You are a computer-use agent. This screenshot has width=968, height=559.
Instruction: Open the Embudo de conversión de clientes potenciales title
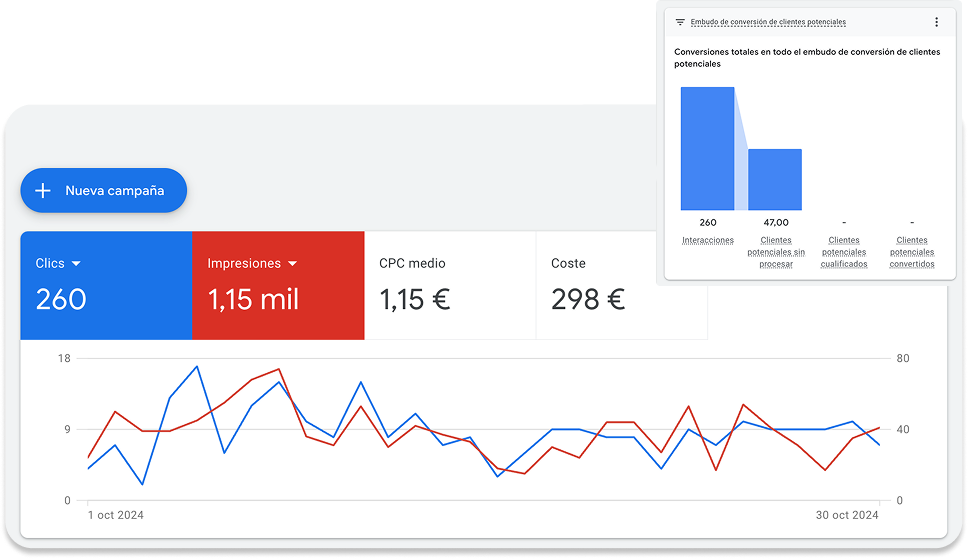click(767, 22)
